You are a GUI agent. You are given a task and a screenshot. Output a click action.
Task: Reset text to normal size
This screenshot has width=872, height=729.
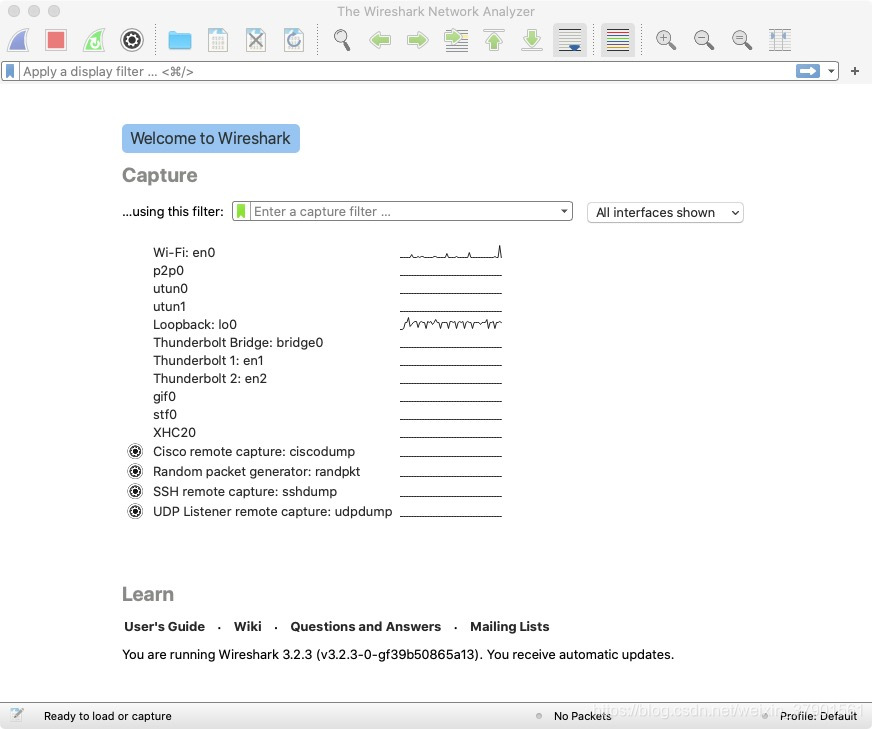point(741,40)
